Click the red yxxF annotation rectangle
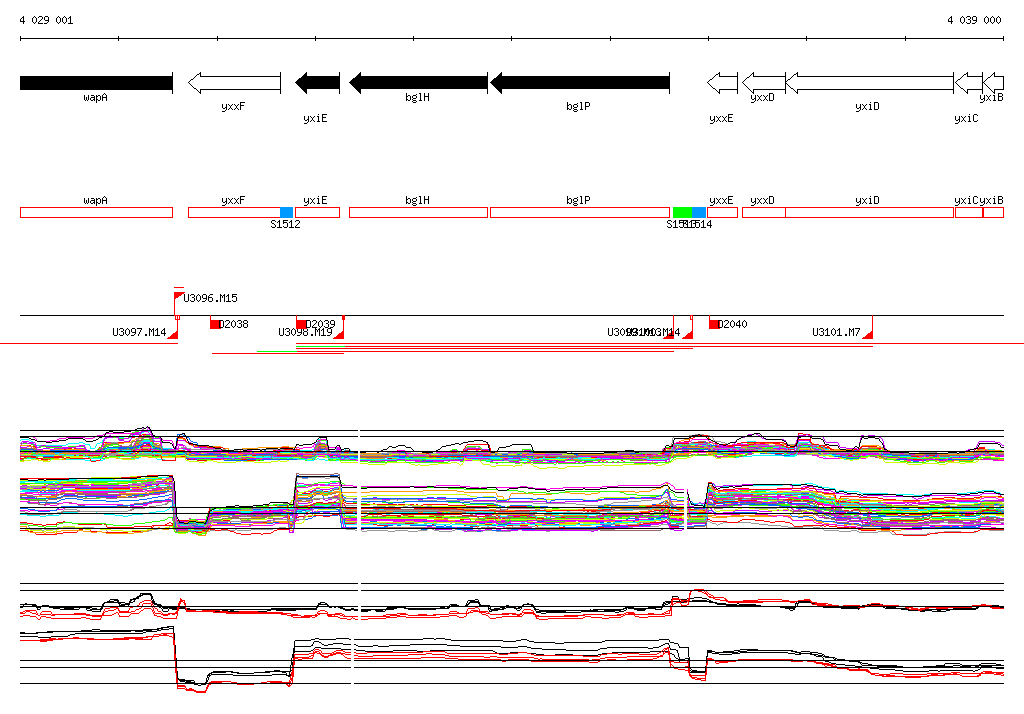The image size is (1024, 714). [x=234, y=212]
